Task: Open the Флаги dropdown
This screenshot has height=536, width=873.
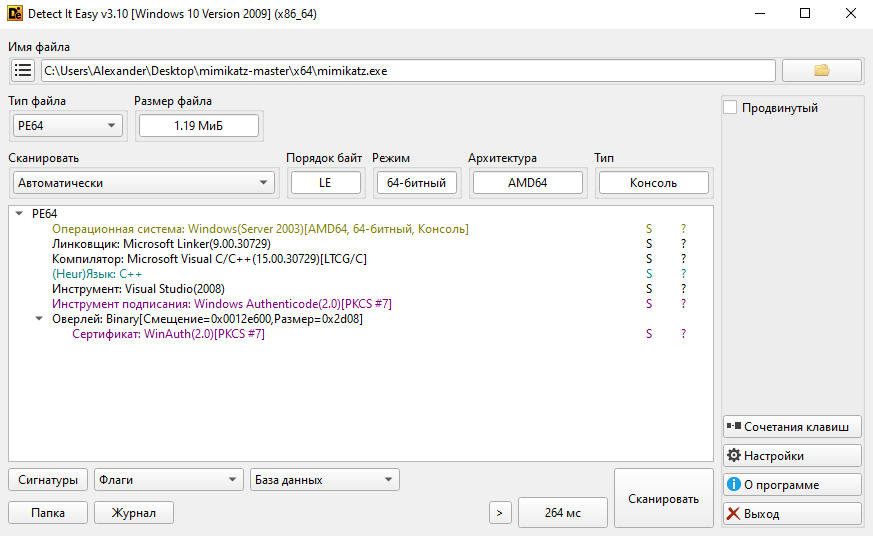Action: click(169, 480)
